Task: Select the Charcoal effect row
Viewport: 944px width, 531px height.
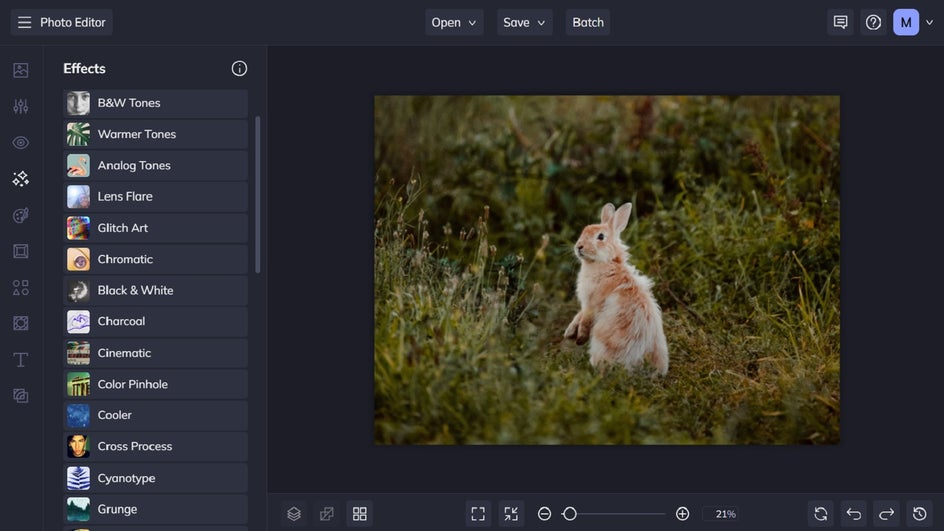Action: click(x=155, y=321)
